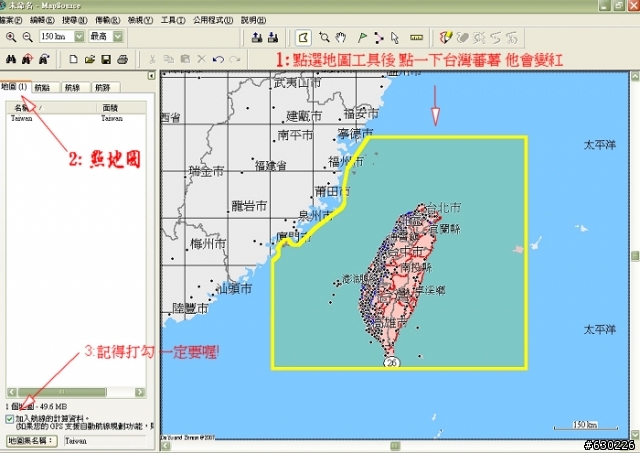Click the find recently found places icon
Image resolution: width=640 pixels, height=453 pixels.
[44, 60]
